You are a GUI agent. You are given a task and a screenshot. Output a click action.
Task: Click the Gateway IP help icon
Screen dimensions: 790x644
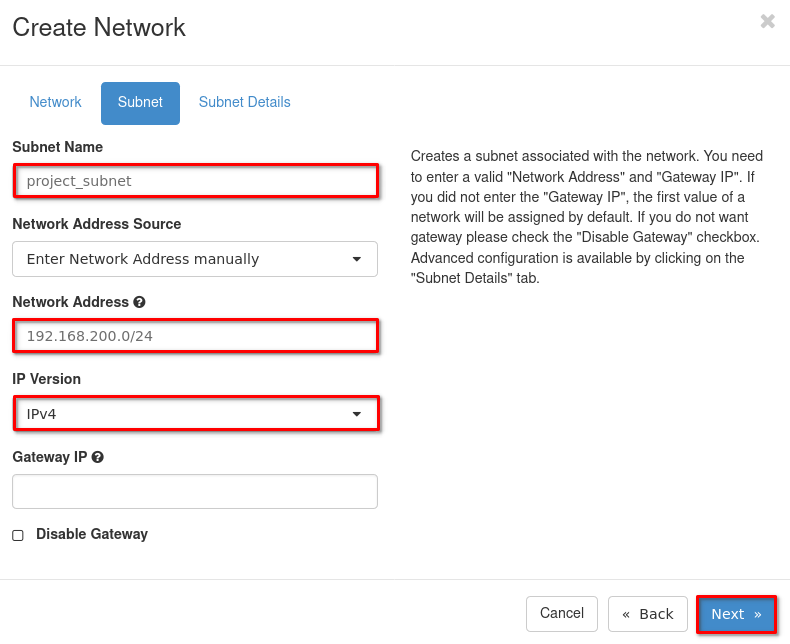pos(98,457)
